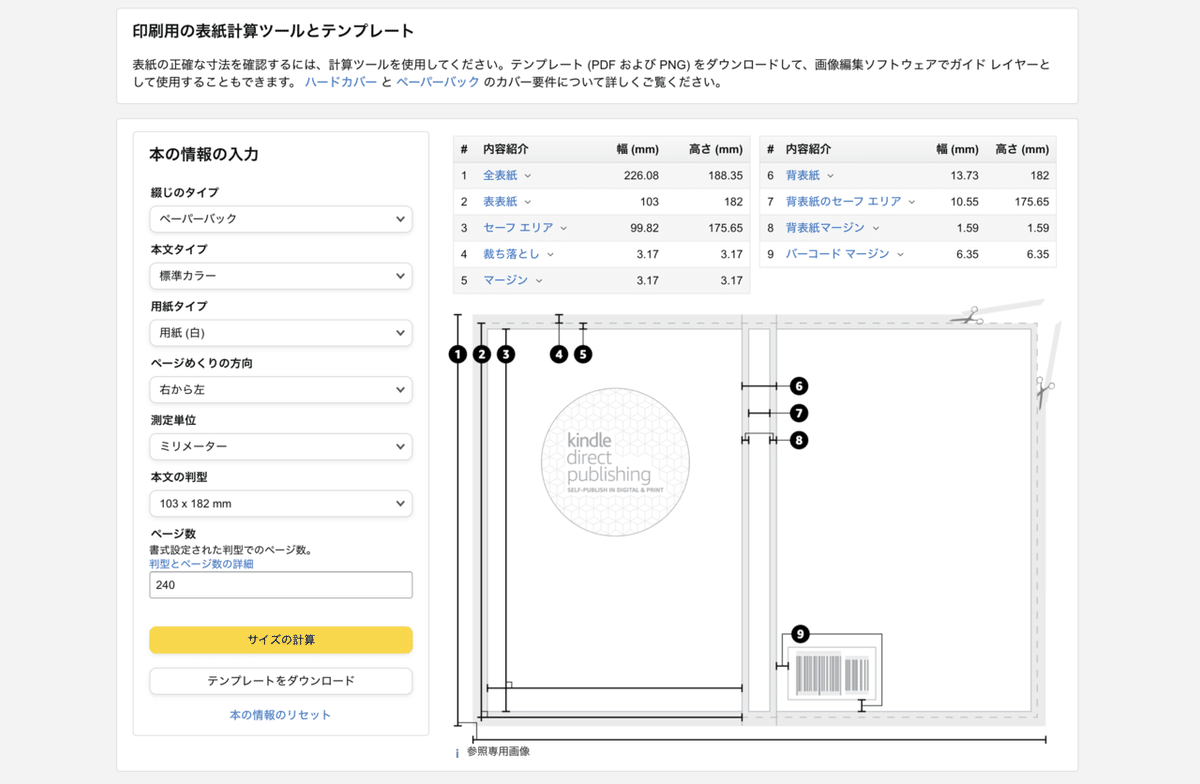Click the 印刷用の表紙計算ツールとテンプレート heading
Image resolution: width=1200 pixels, height=784 pixels.
(273, 32)
